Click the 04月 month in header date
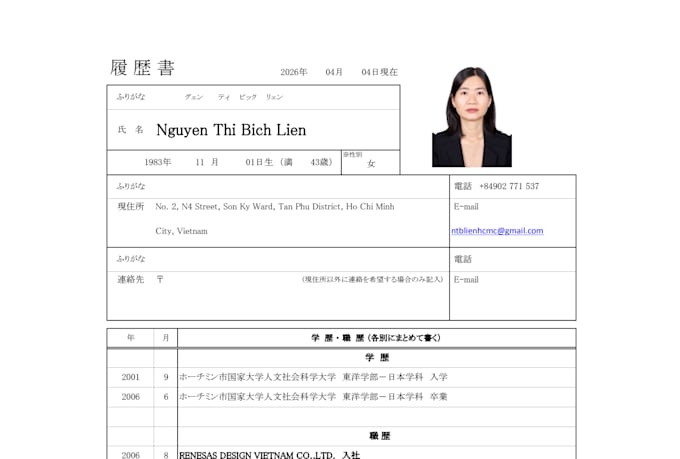The width and height of the screenshot is (680, 459). click(334, 72)
